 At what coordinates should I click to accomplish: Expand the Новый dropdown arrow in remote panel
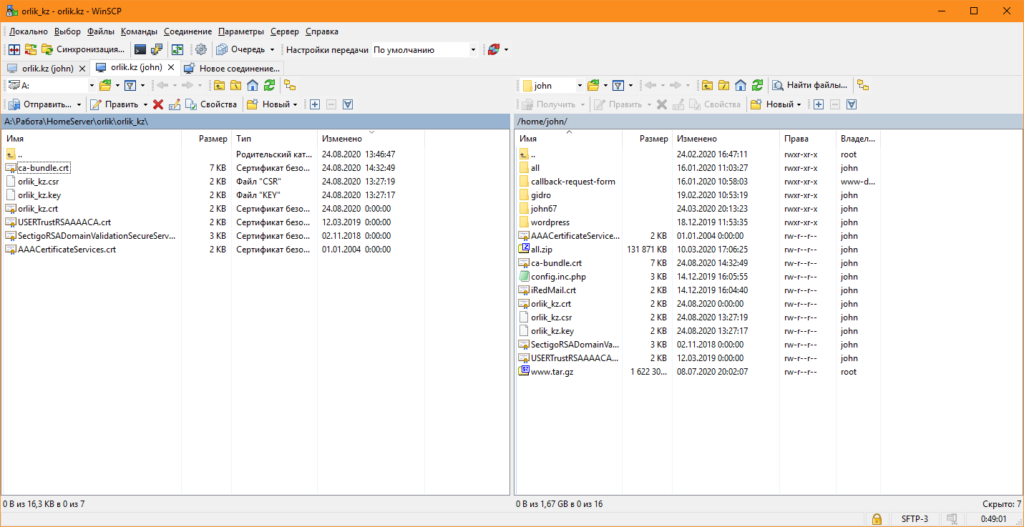[799, 104]
